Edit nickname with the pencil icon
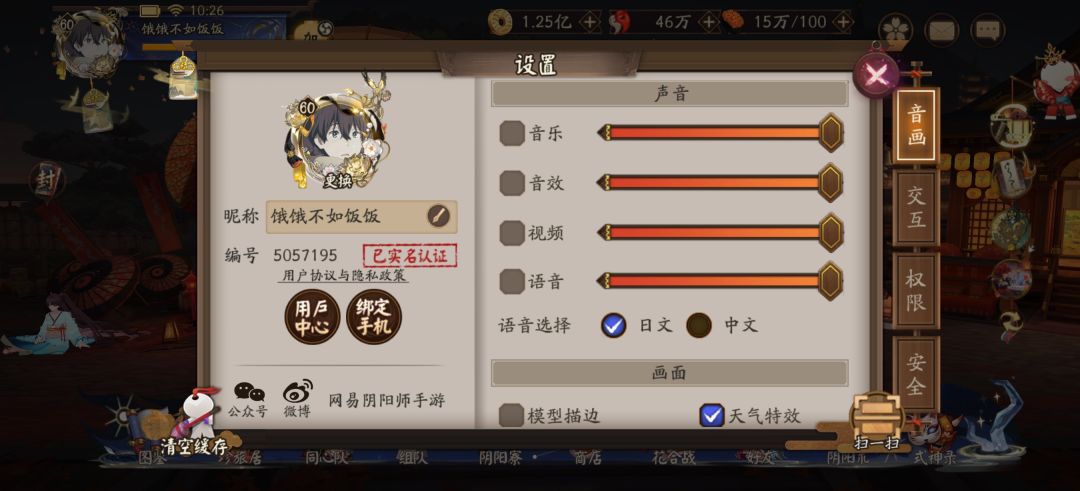 pyautogui.click(x=438, y=216)
